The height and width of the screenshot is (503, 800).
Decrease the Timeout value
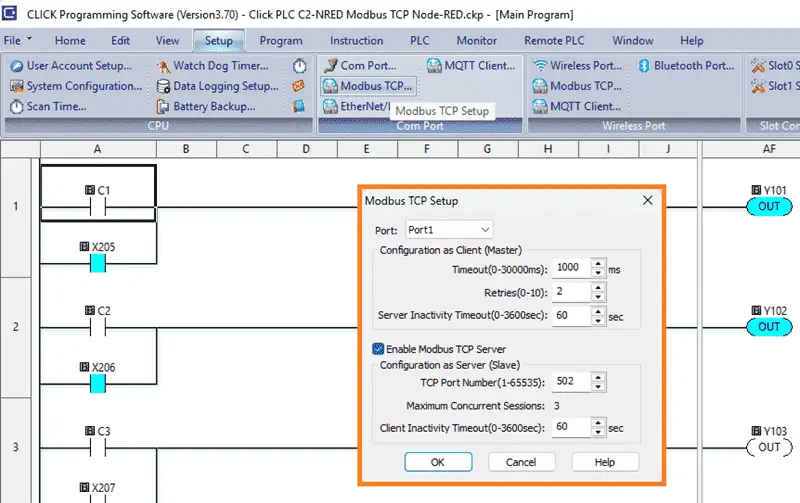(598, 272)
